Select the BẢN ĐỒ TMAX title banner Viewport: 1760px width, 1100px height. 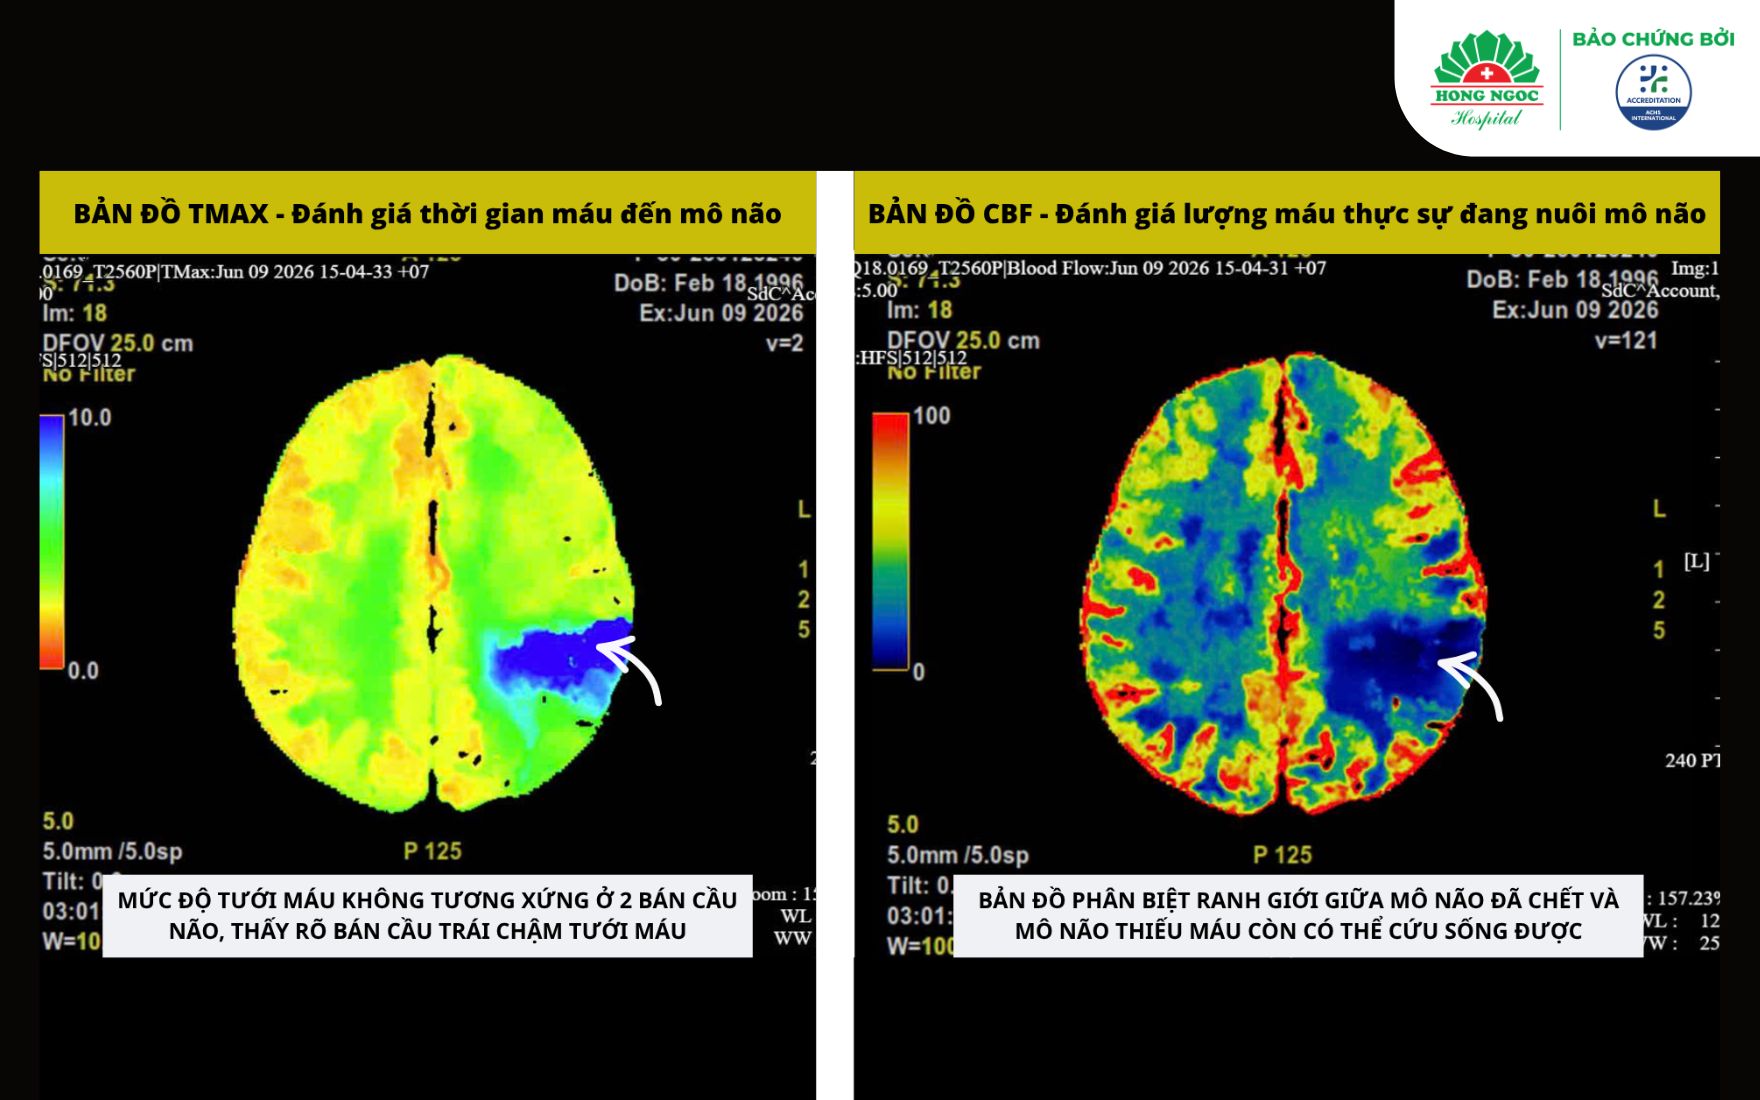427,213
